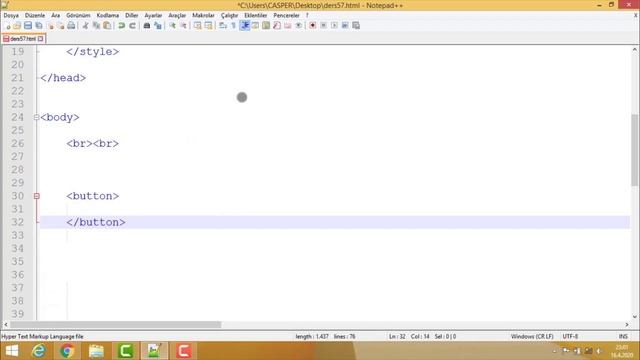Open the Ara menu
The width and height of the screenshot is (640, 360).
56,16
